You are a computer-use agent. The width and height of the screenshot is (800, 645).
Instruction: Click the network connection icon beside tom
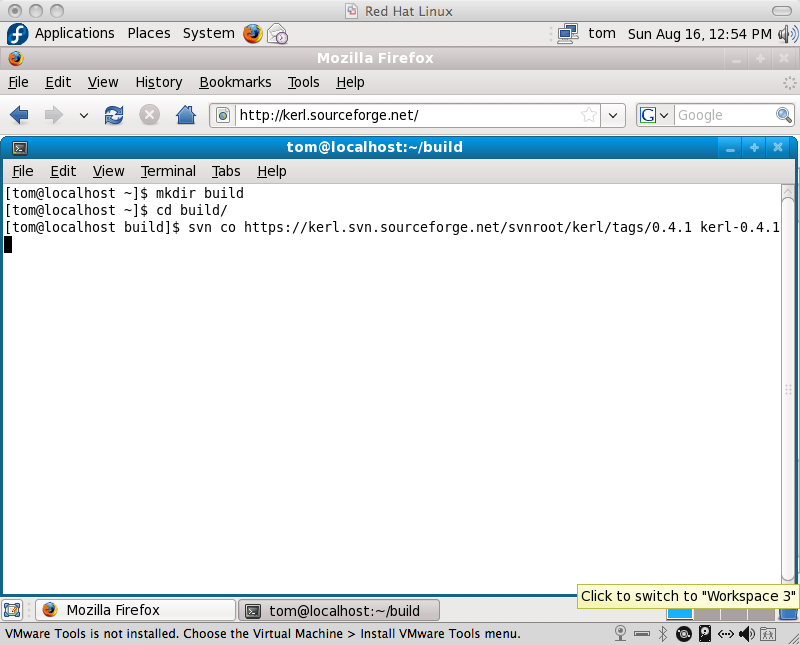click(568, 33)
